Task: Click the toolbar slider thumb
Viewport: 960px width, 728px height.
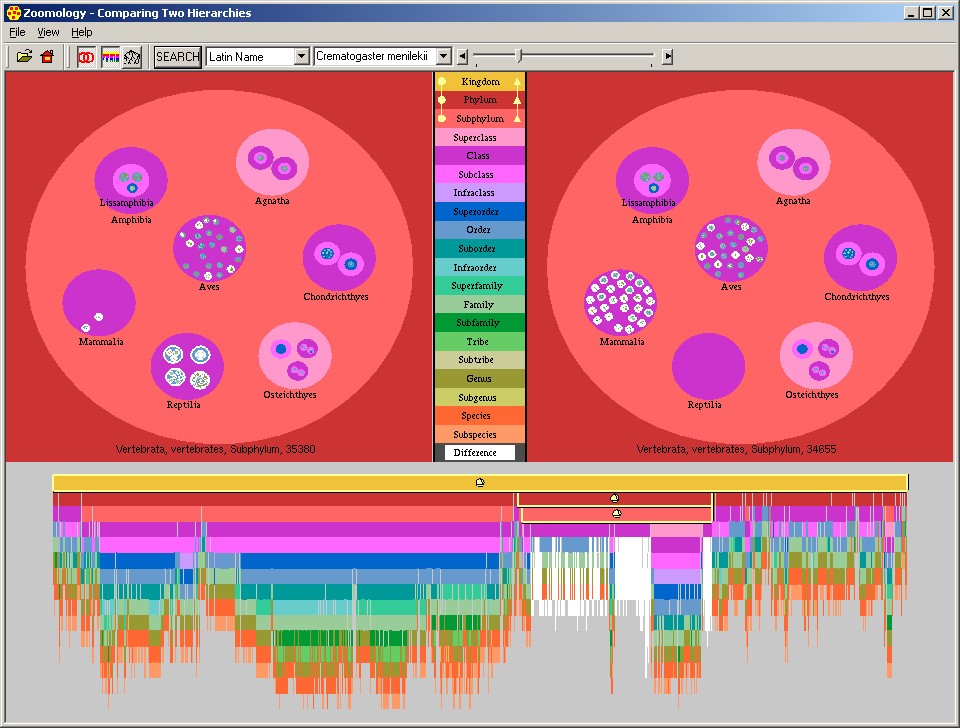Action: coord(519,56)
